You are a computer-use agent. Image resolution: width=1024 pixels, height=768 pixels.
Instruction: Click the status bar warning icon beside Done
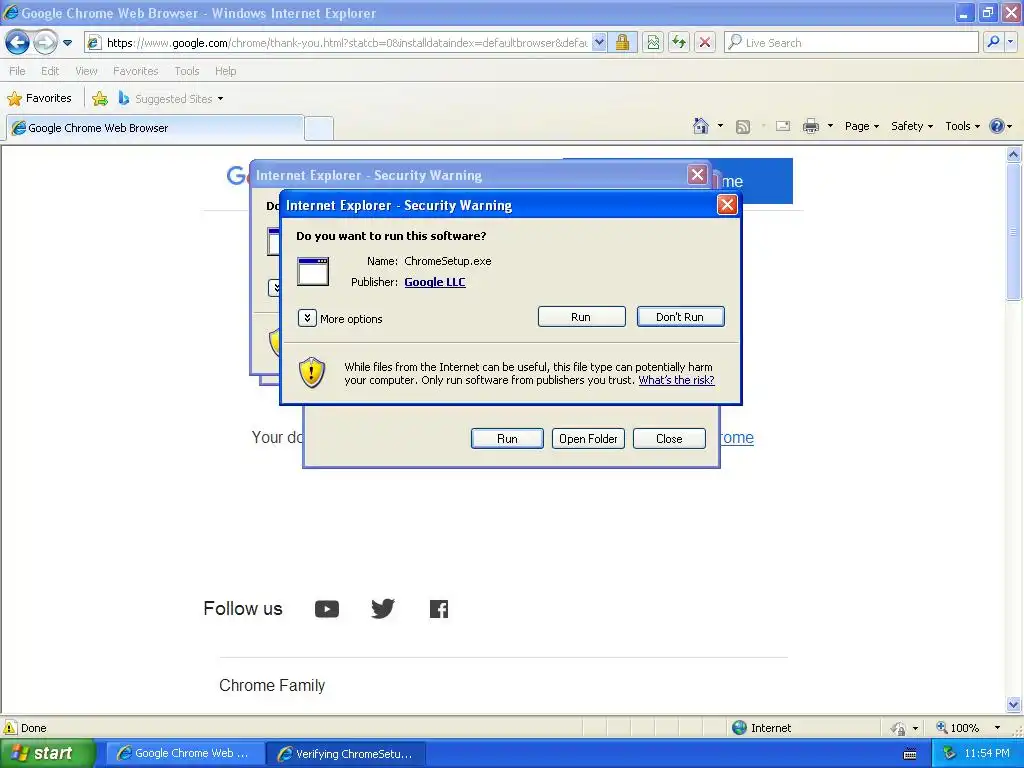pyautogui.click(x=10, y=728)
